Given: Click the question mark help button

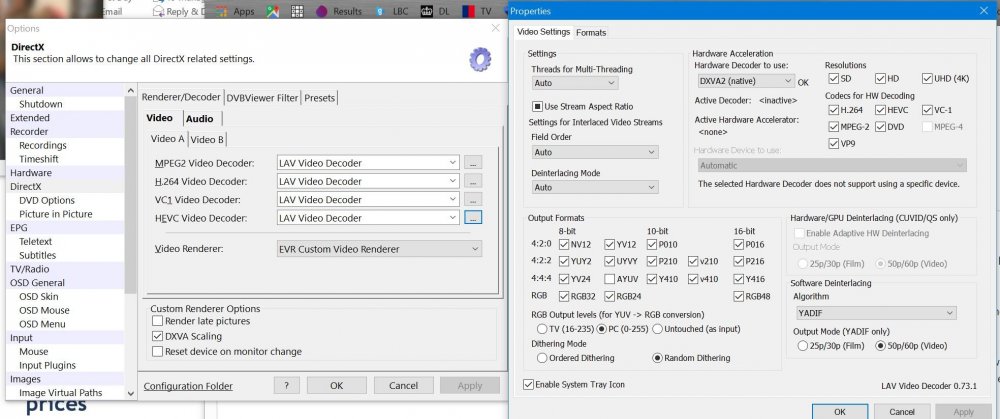Looking at the screenshot, I should click(287, 385).
